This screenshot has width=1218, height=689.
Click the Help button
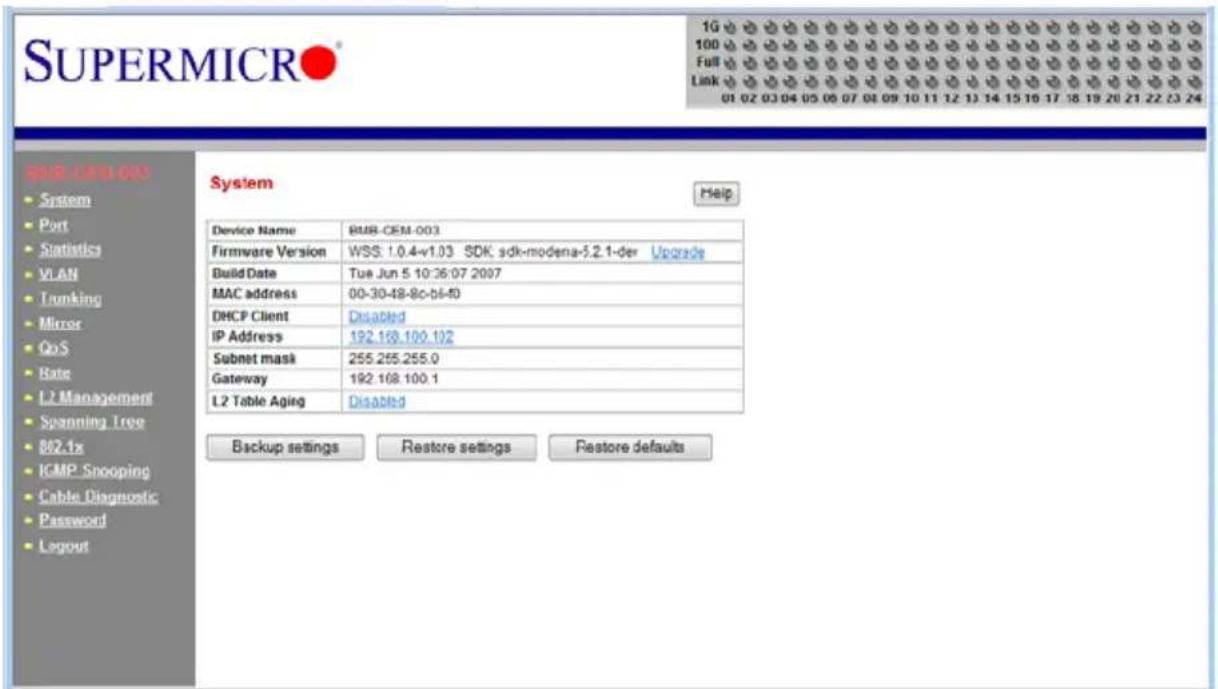click(x=716, y=194)
